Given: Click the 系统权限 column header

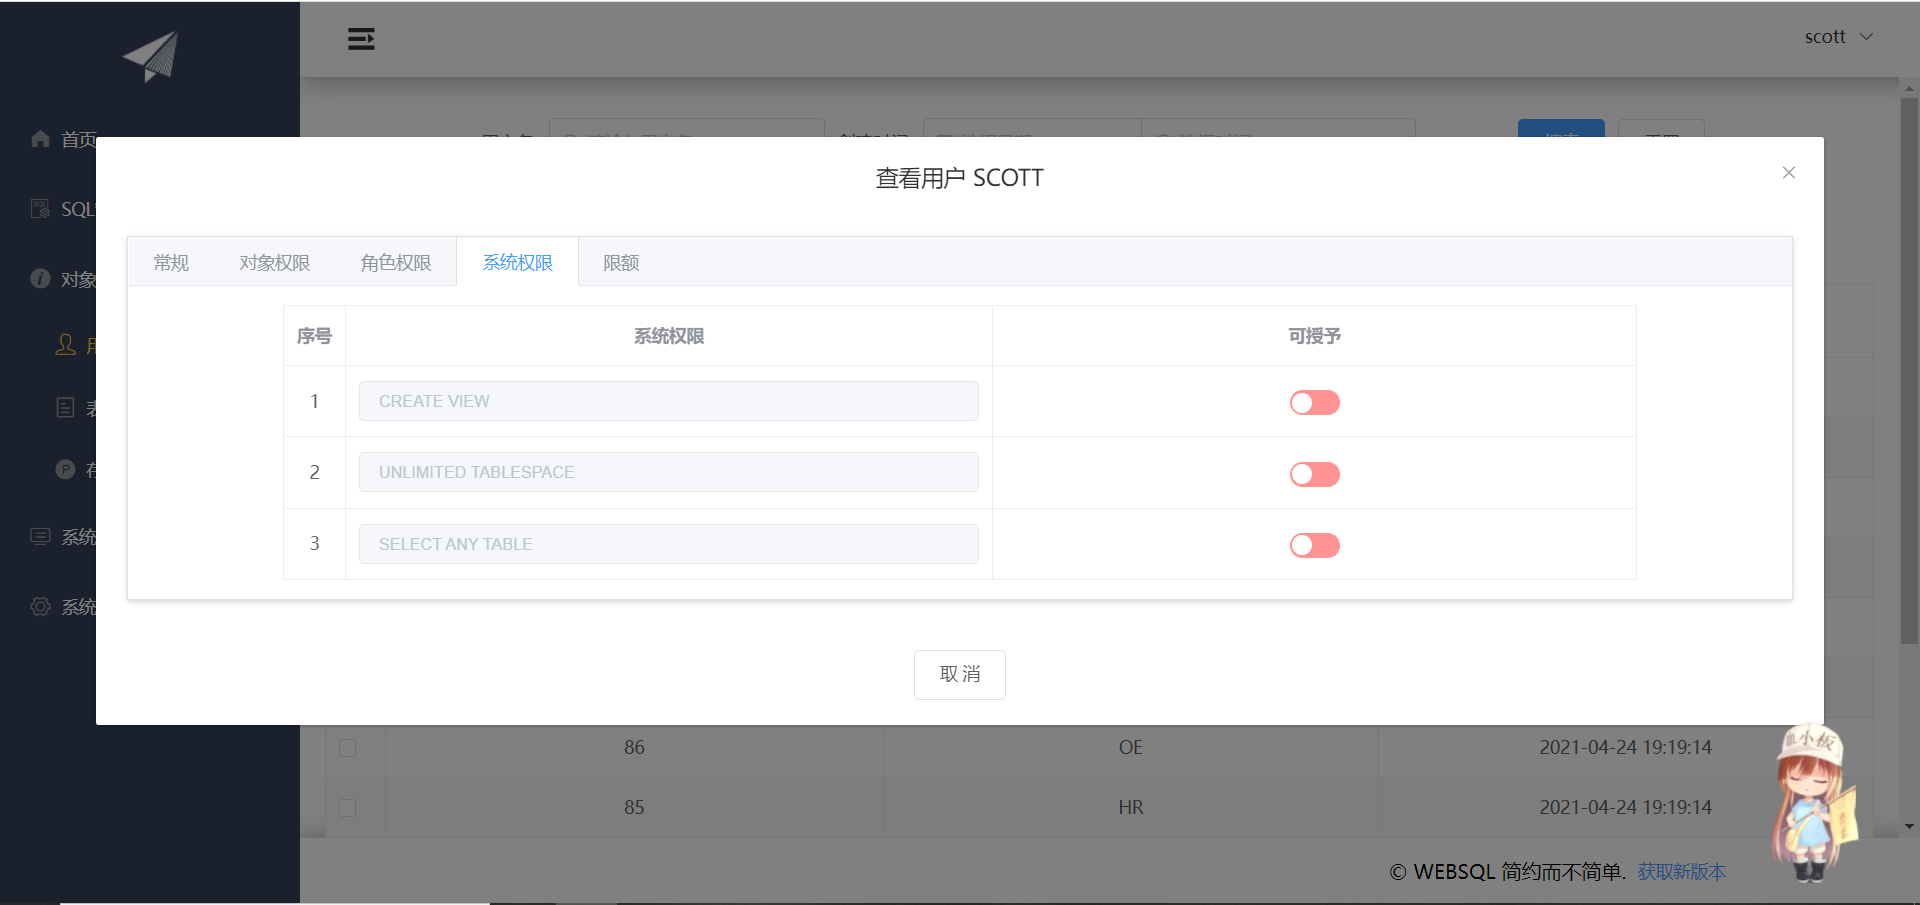Looking at the screenshot, I should (669, 336).
